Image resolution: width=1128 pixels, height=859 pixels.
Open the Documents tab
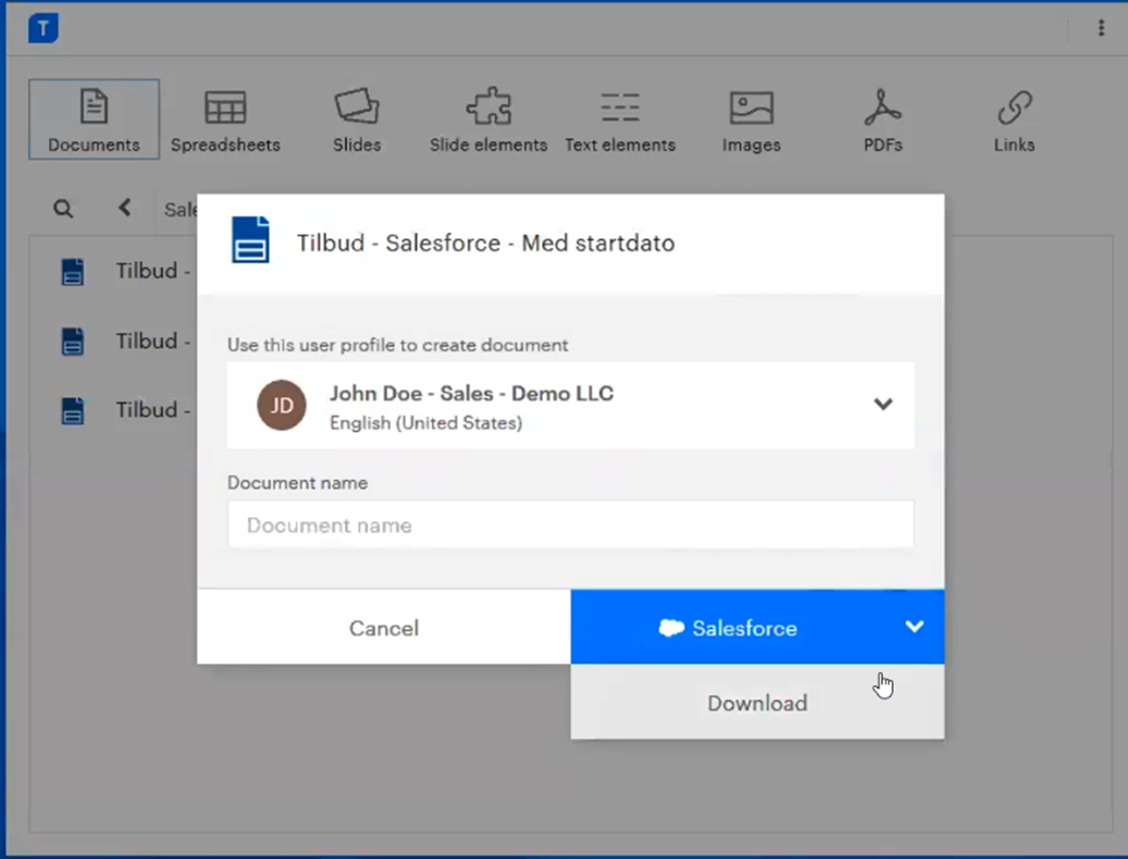coord(94,119)
